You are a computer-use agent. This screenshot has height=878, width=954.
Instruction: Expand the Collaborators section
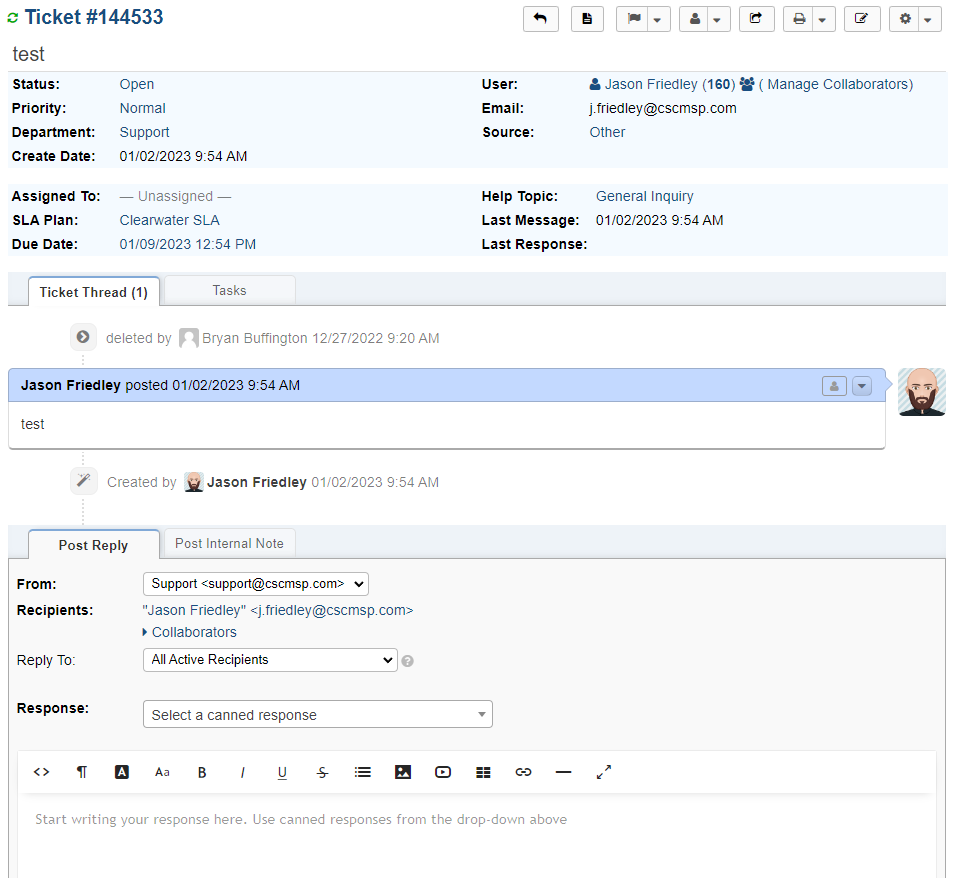click(190, 632)
